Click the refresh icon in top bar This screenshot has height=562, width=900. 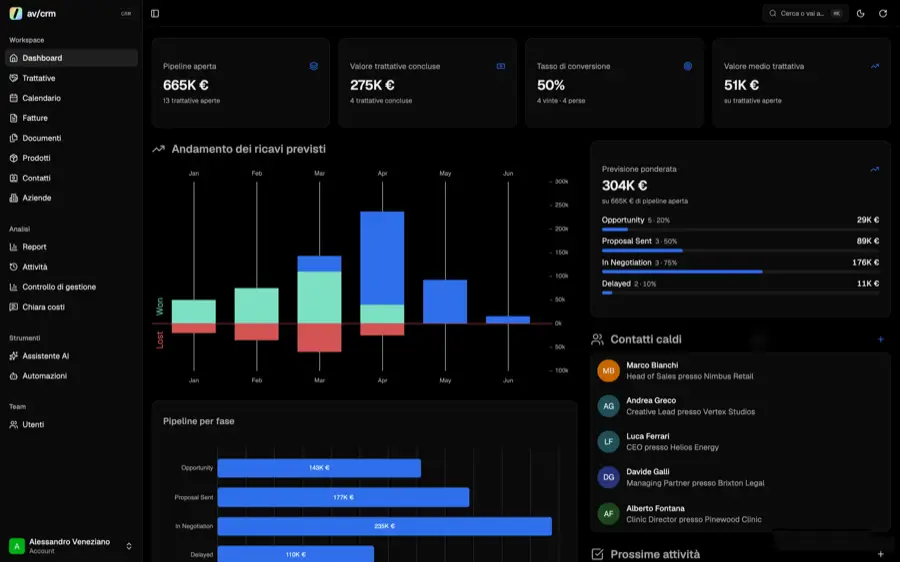[x=883, y=13]
